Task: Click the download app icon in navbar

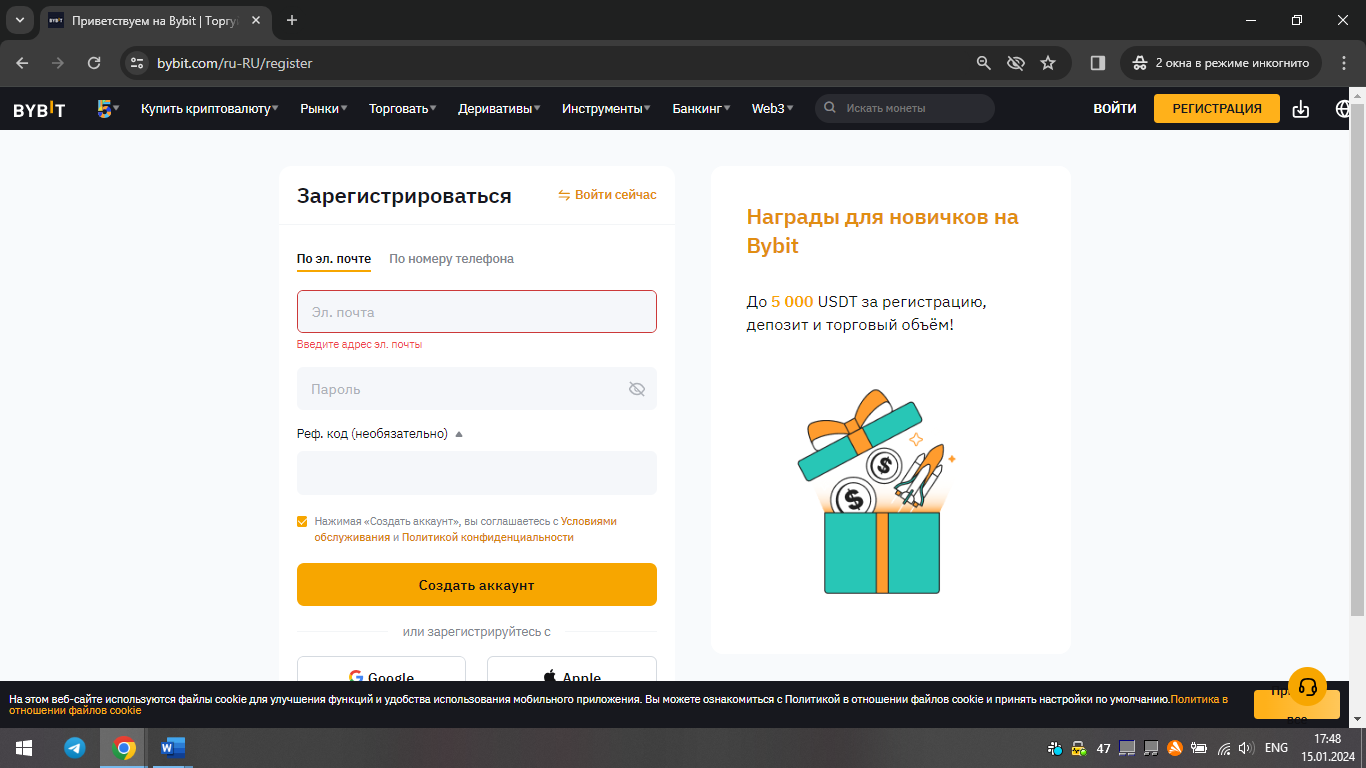Action: coord(1301,109)
